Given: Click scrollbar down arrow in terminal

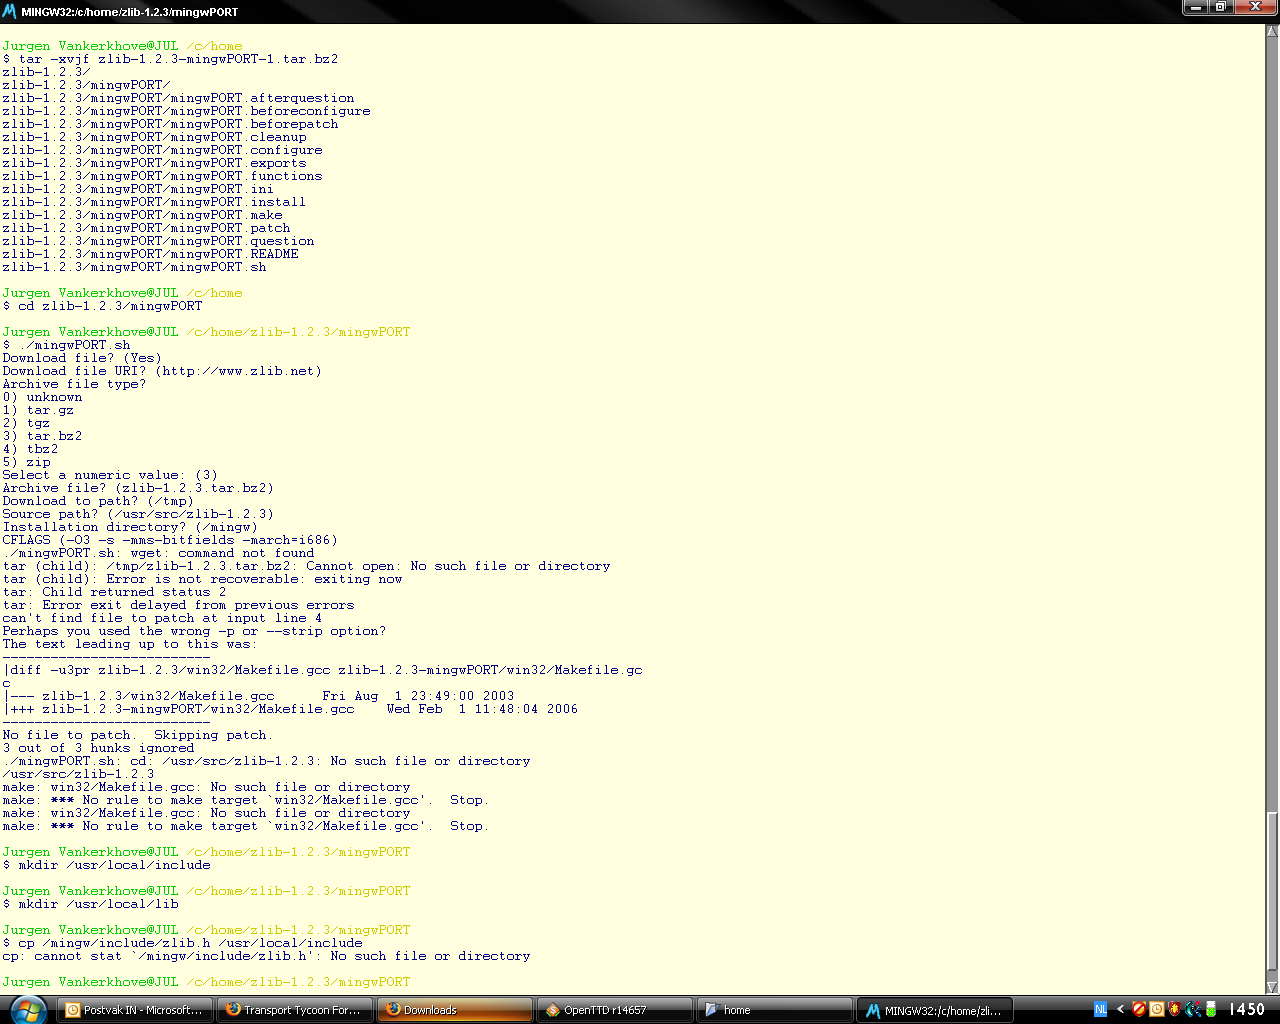Looking at the screenshot, I should click(1272, 986).
